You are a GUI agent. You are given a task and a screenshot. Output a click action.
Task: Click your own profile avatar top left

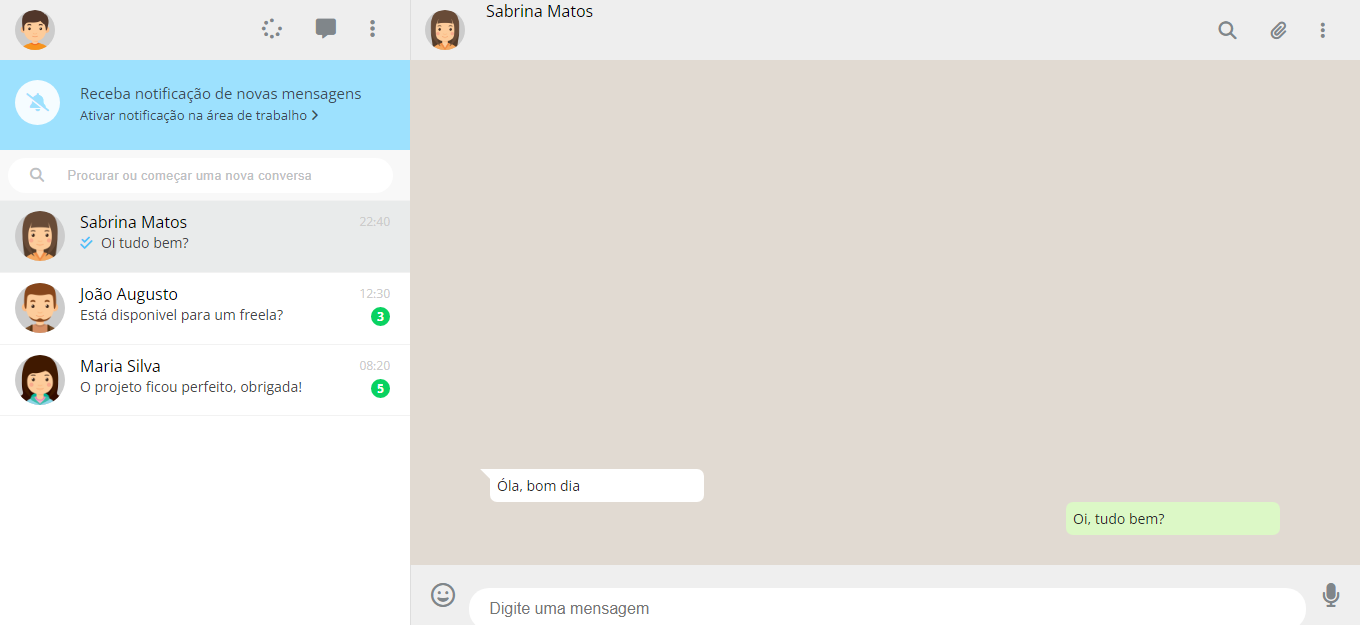(x=35, y=30)
